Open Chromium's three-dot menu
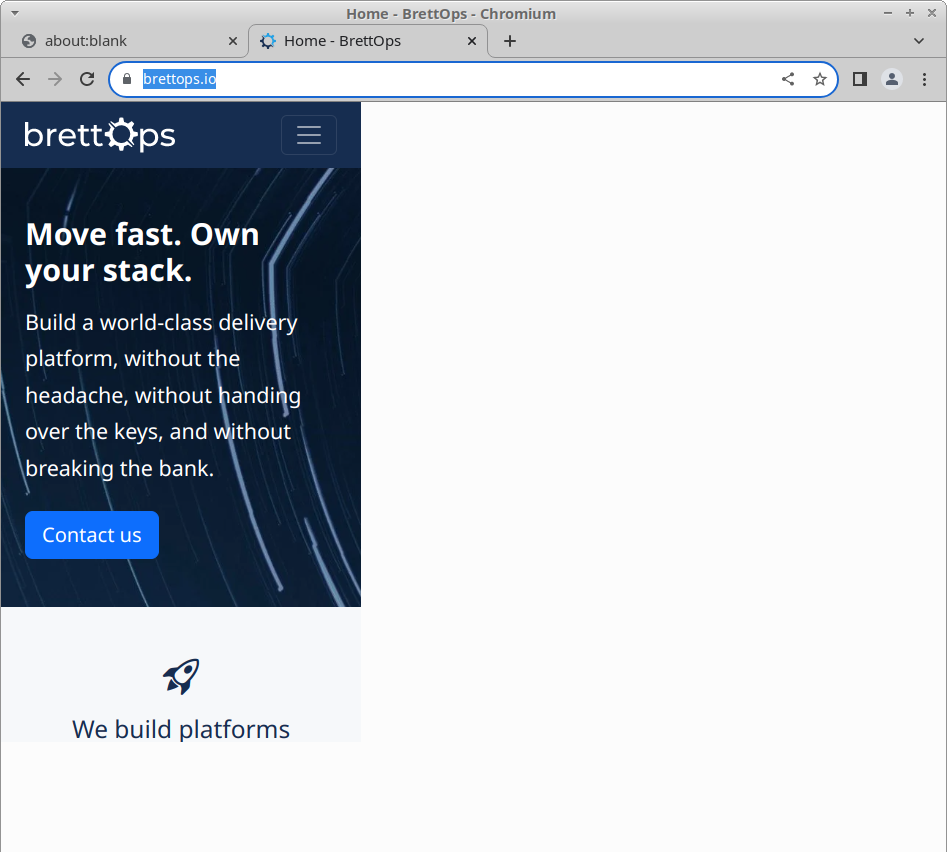 (924, 79)
